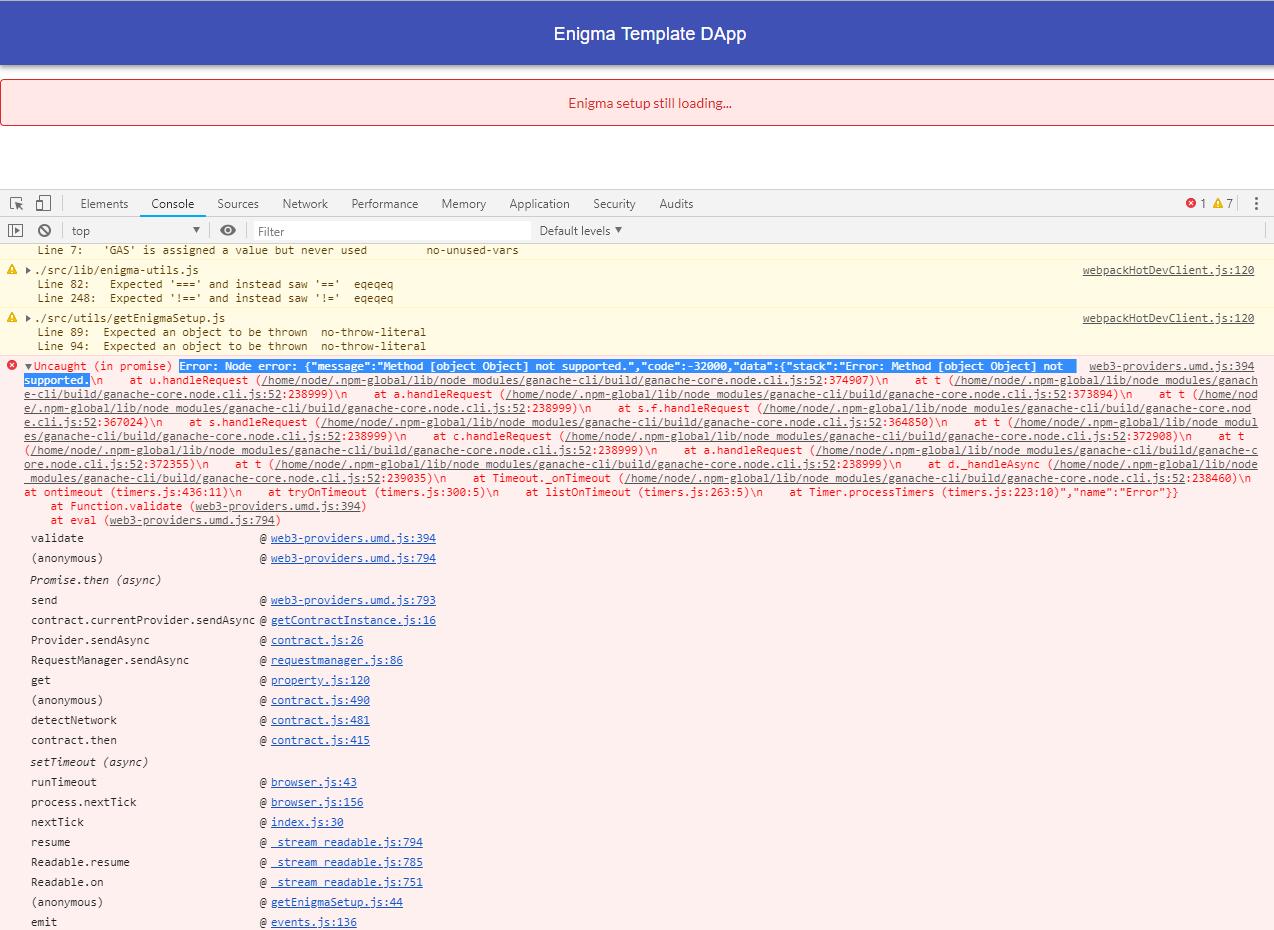The height and width of the screenshot is (930, 1274).
Task: Click the console Filter input field
Action: 390,230
